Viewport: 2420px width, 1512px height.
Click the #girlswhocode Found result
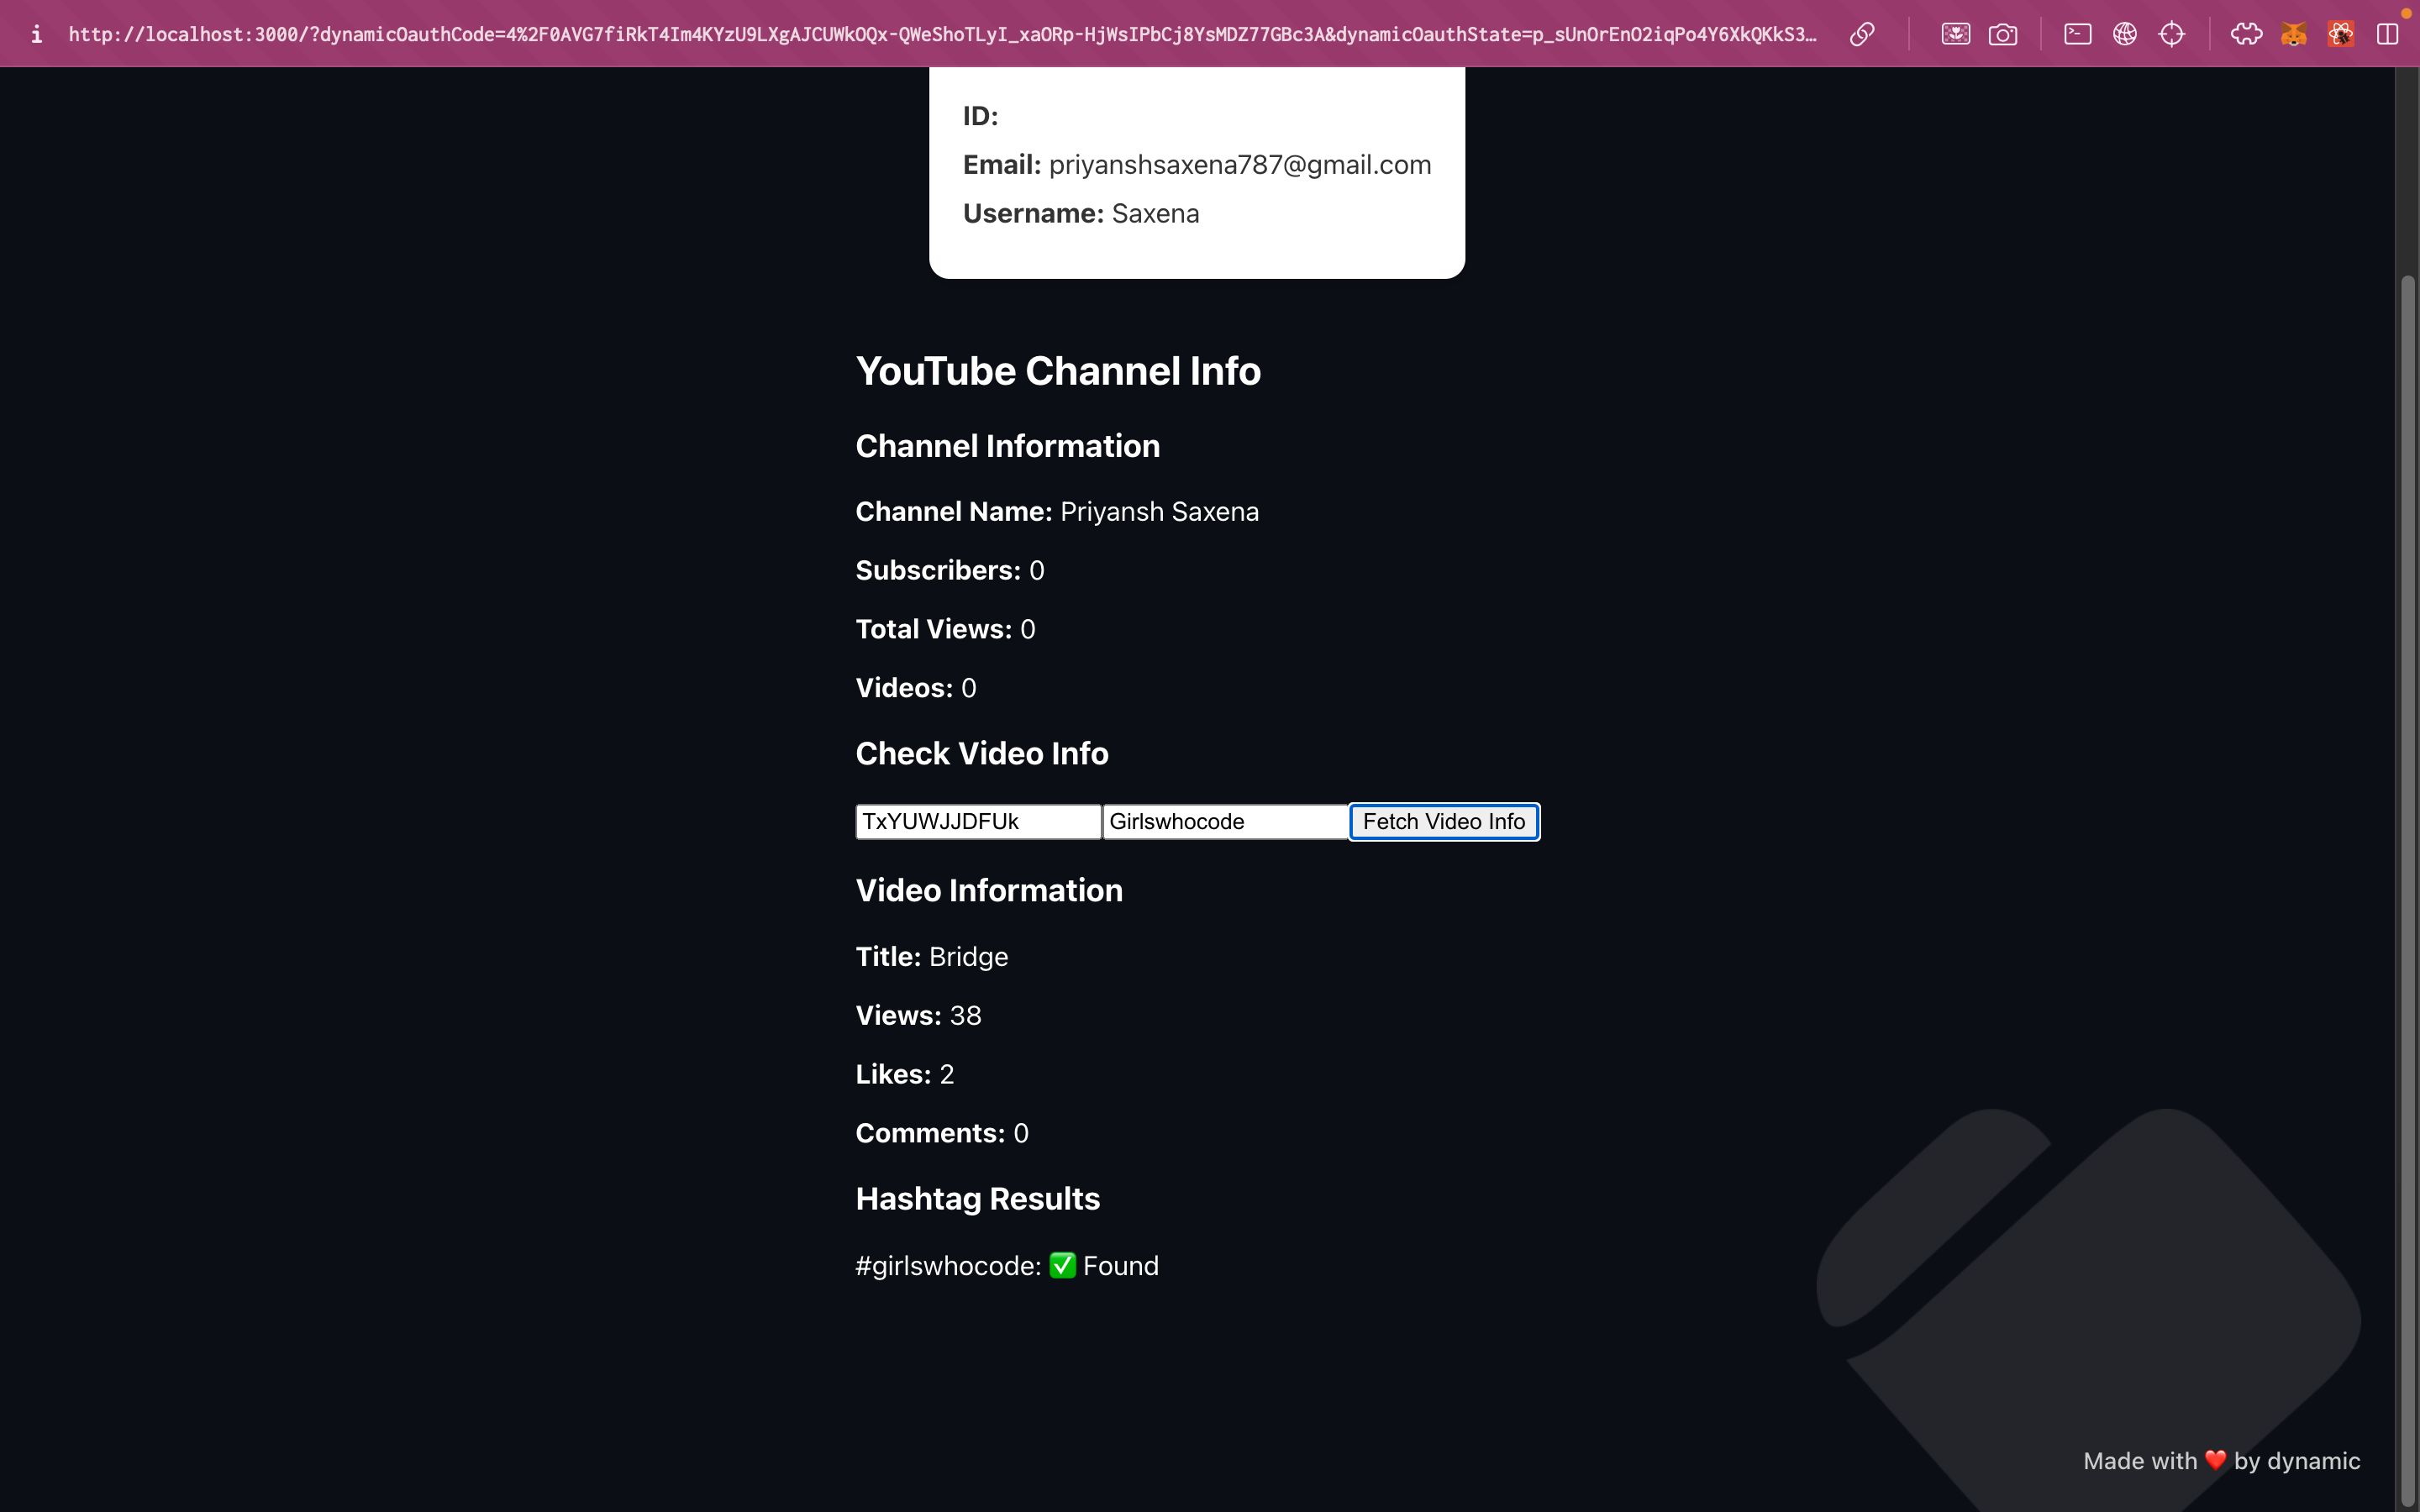click(x=1007, y=1266)
